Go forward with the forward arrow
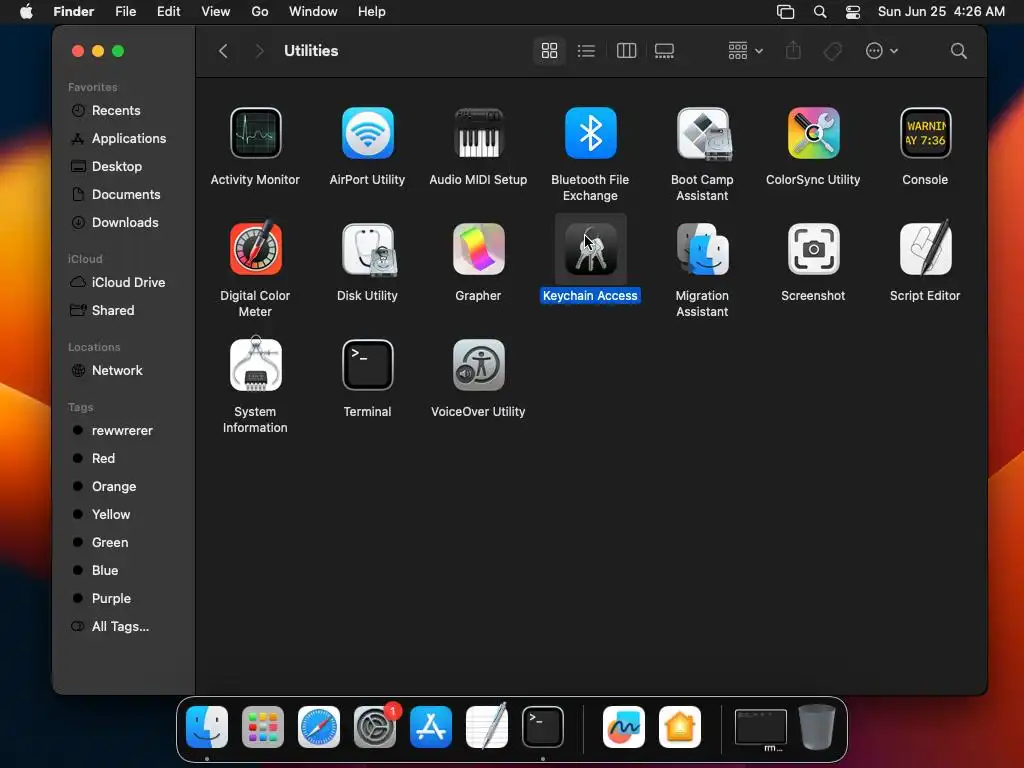Screen dimensions: 1024x768 click(259, 51)
